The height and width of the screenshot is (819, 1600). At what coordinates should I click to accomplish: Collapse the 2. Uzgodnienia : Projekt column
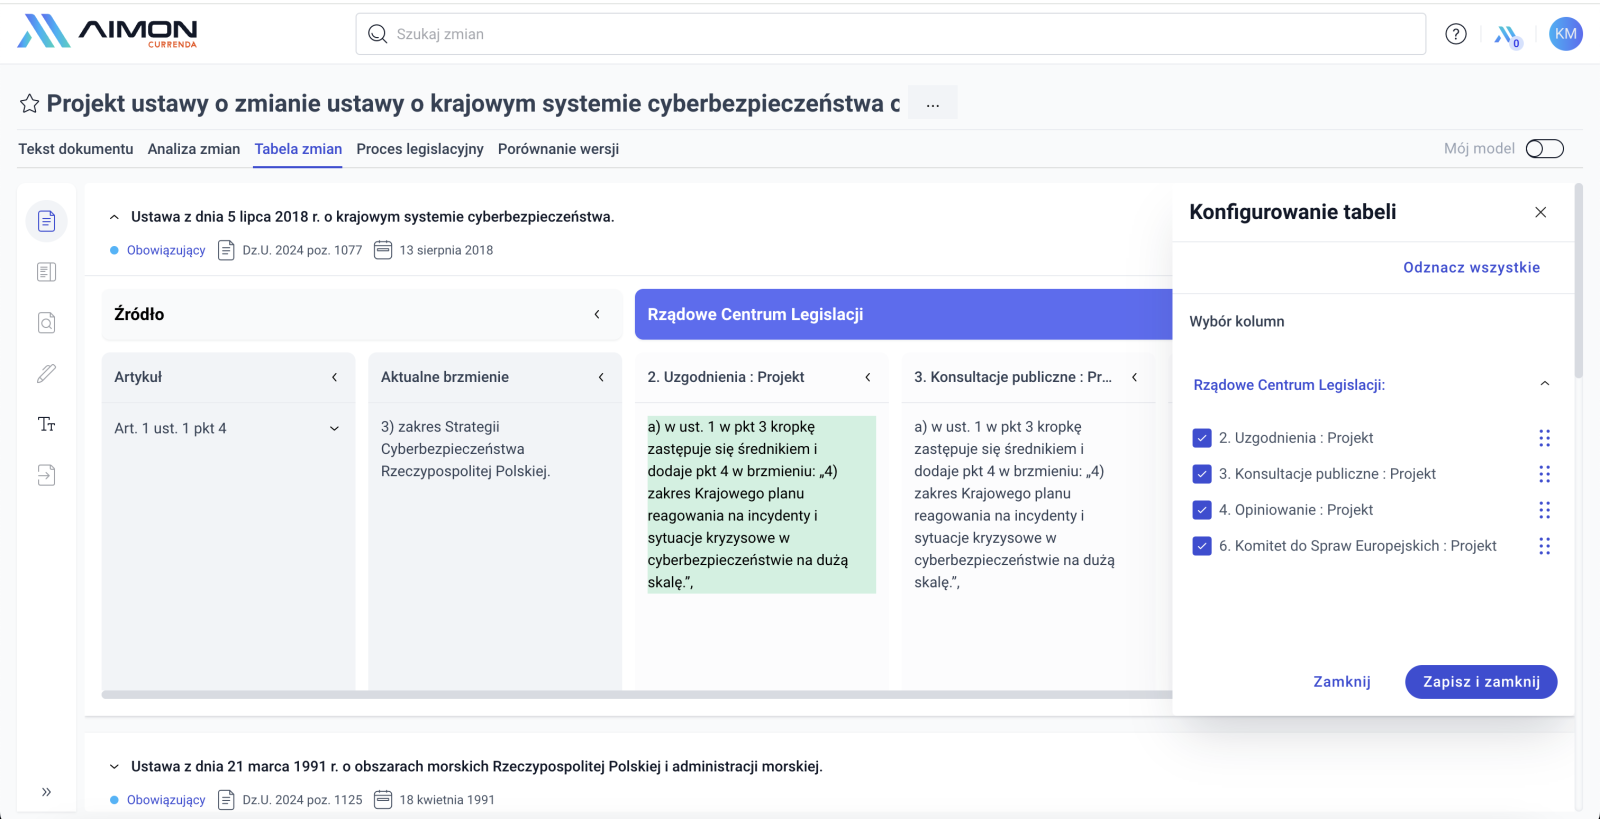pyautogui.click(x=868, y=377)
